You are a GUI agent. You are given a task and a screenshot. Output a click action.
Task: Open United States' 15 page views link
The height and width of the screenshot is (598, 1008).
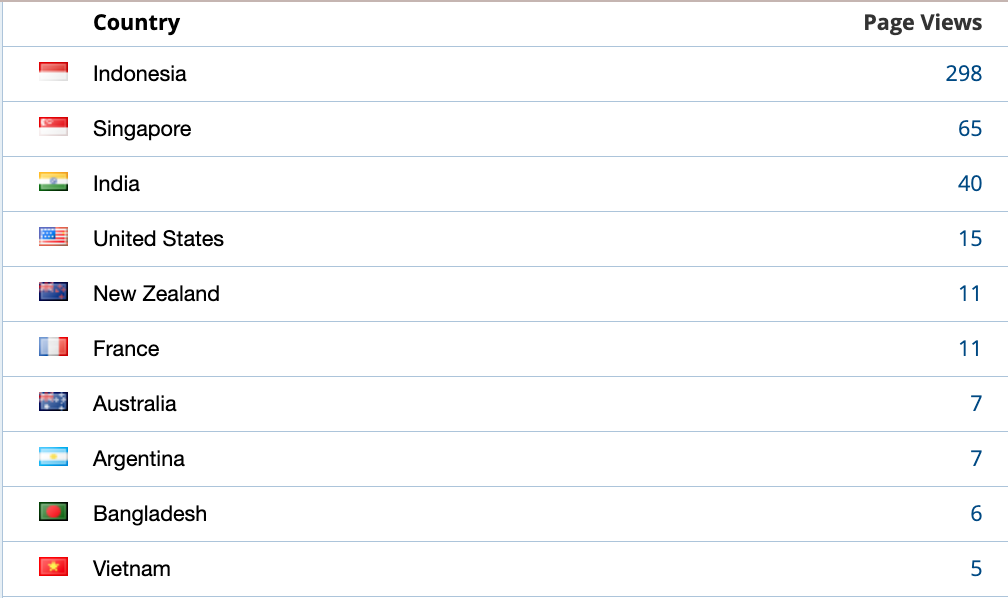tap(969, 238)
